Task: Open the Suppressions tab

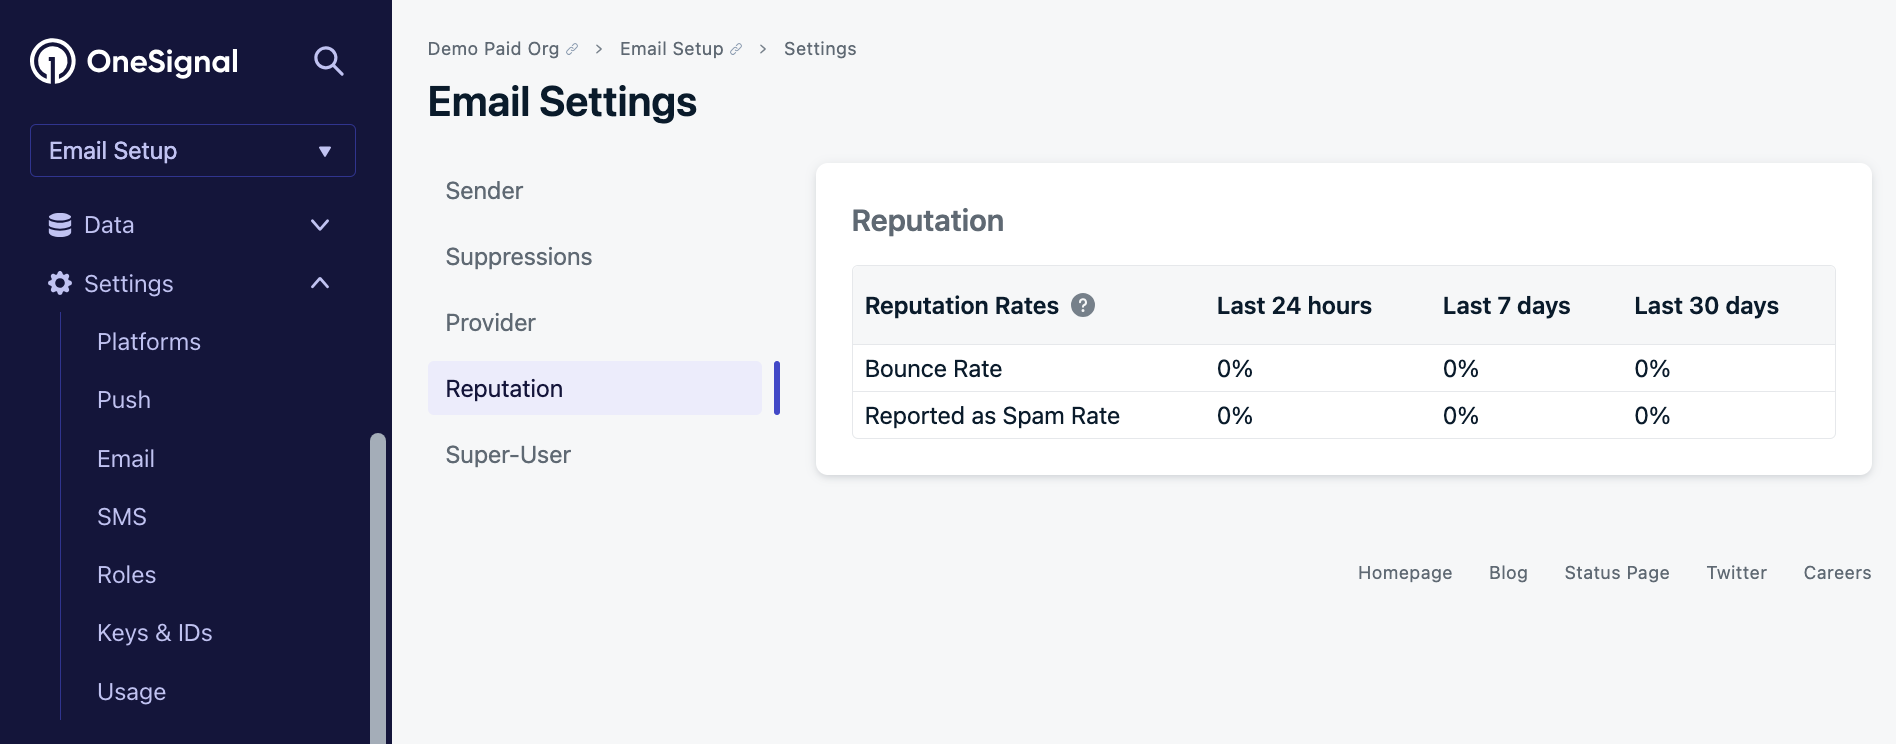Action: pyautogui.click(x=518, y=257)
